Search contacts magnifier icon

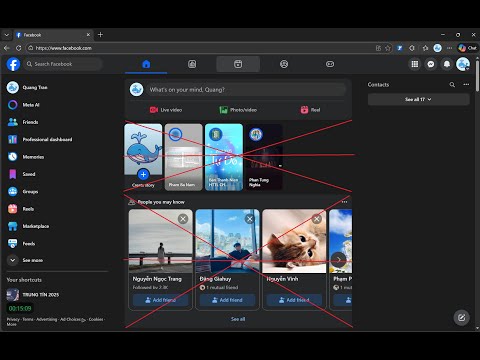coord(452,85)
